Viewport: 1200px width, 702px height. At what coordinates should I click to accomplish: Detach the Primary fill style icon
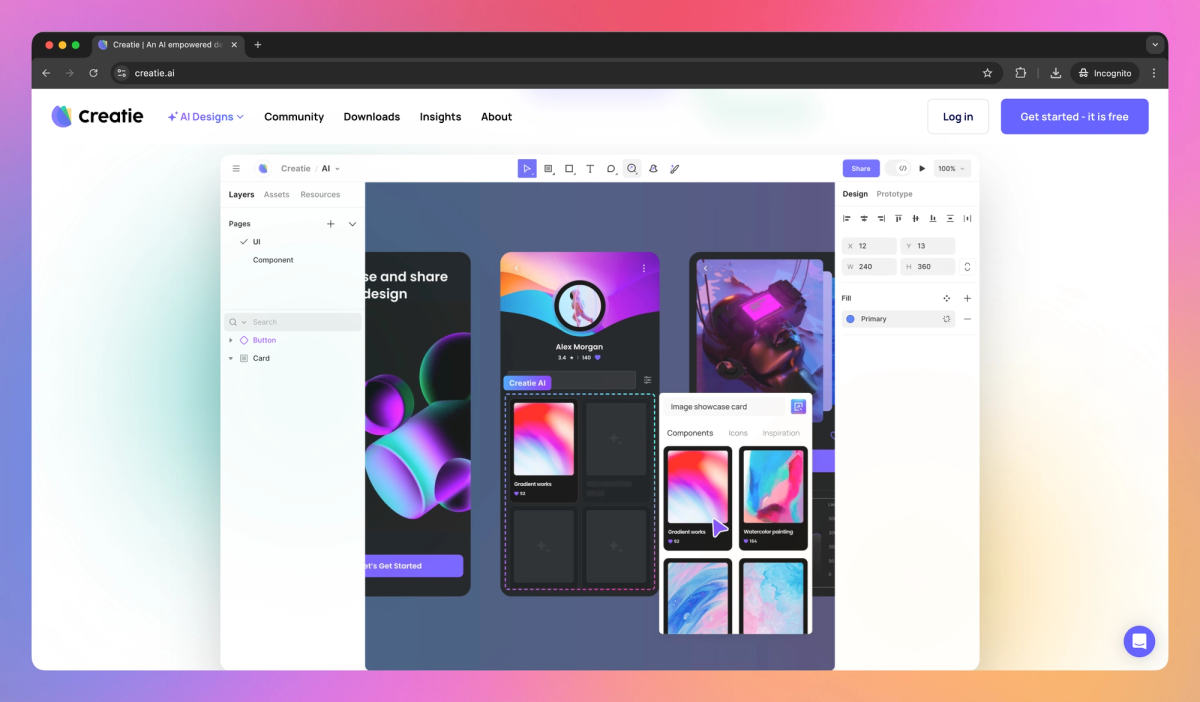pos(946,319)
